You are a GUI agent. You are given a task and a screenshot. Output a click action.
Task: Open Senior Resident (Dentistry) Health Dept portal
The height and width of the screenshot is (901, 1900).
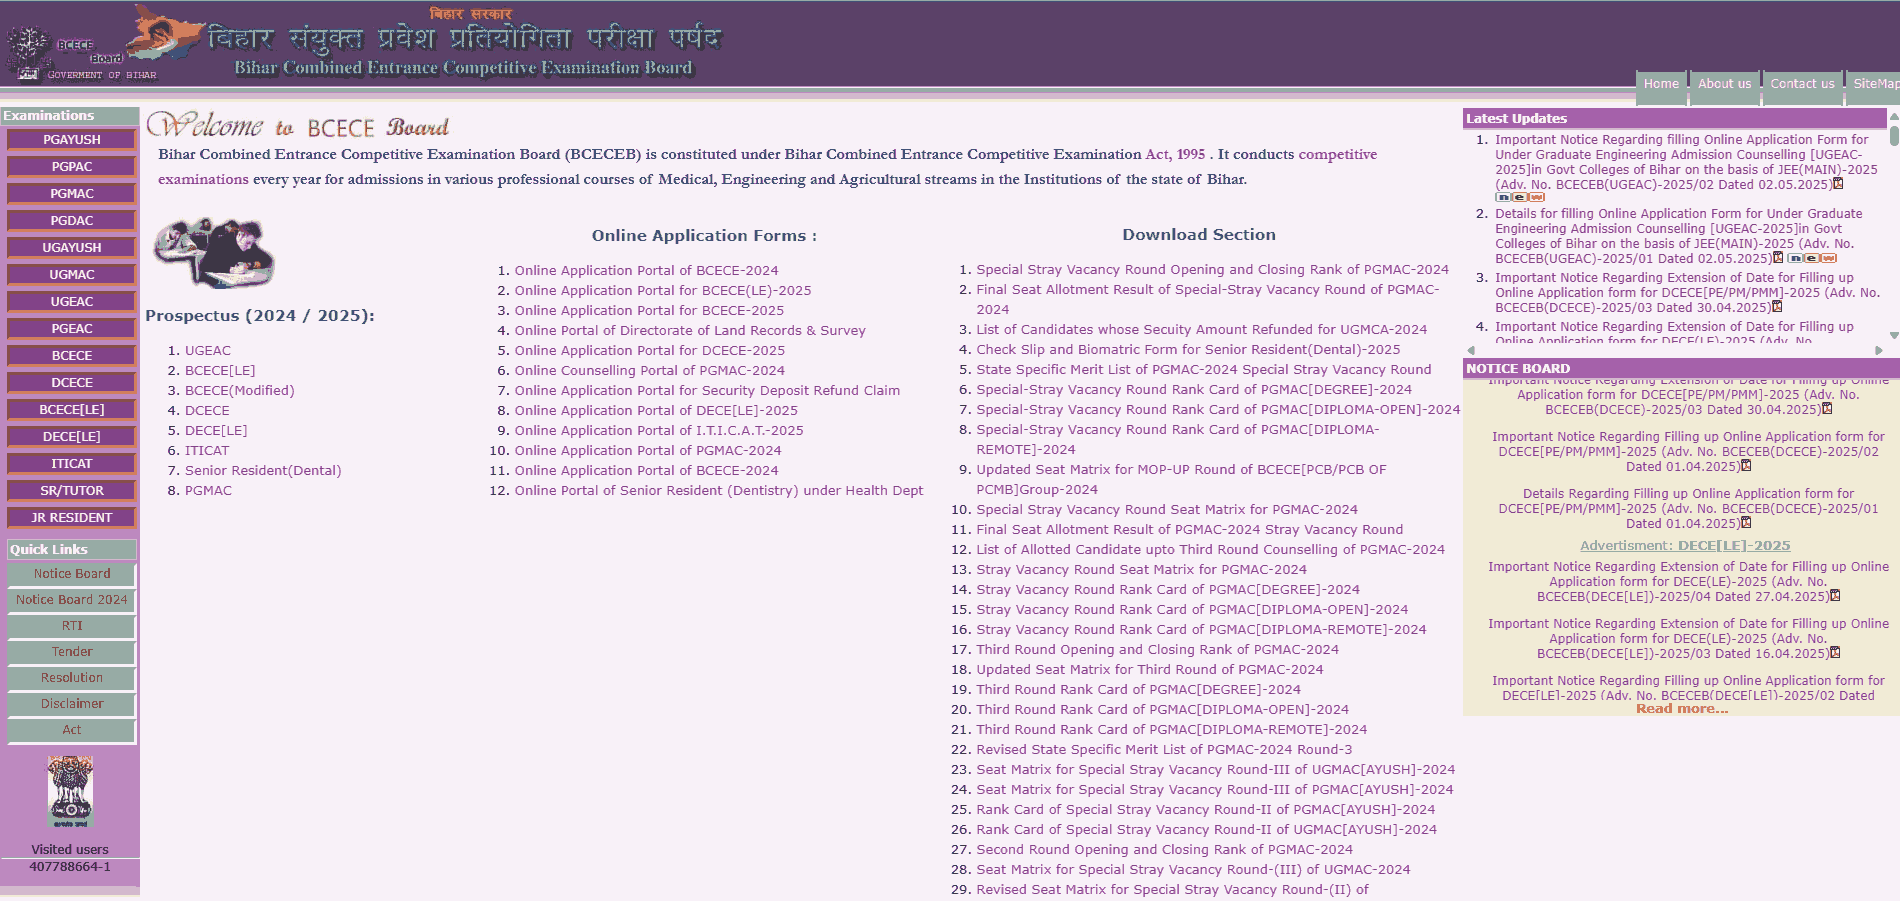(719, 491)
